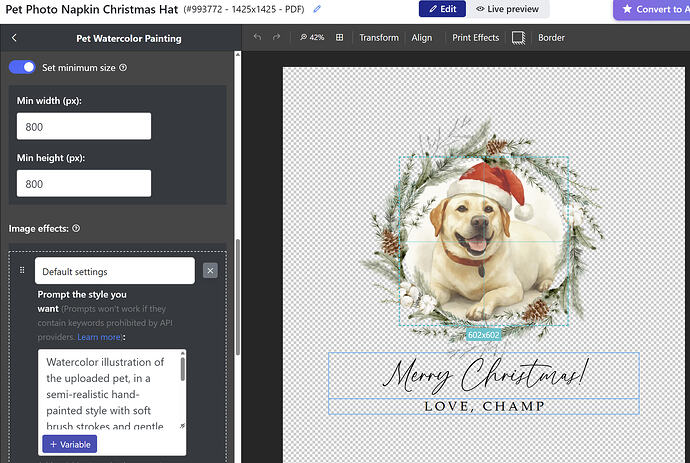Click the prompt text area scrollbar
The height and width of the screenshot is (463, 690).
(183, 369)
